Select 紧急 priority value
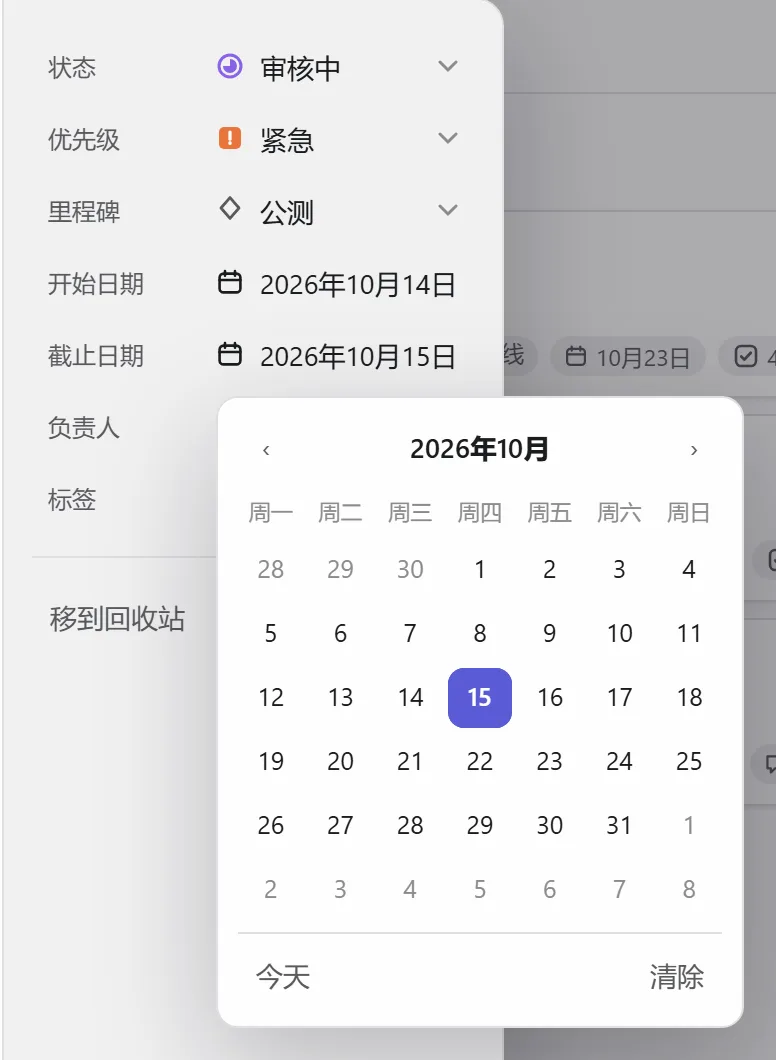This screenshot has height=1060, width=776. [287, 140]
